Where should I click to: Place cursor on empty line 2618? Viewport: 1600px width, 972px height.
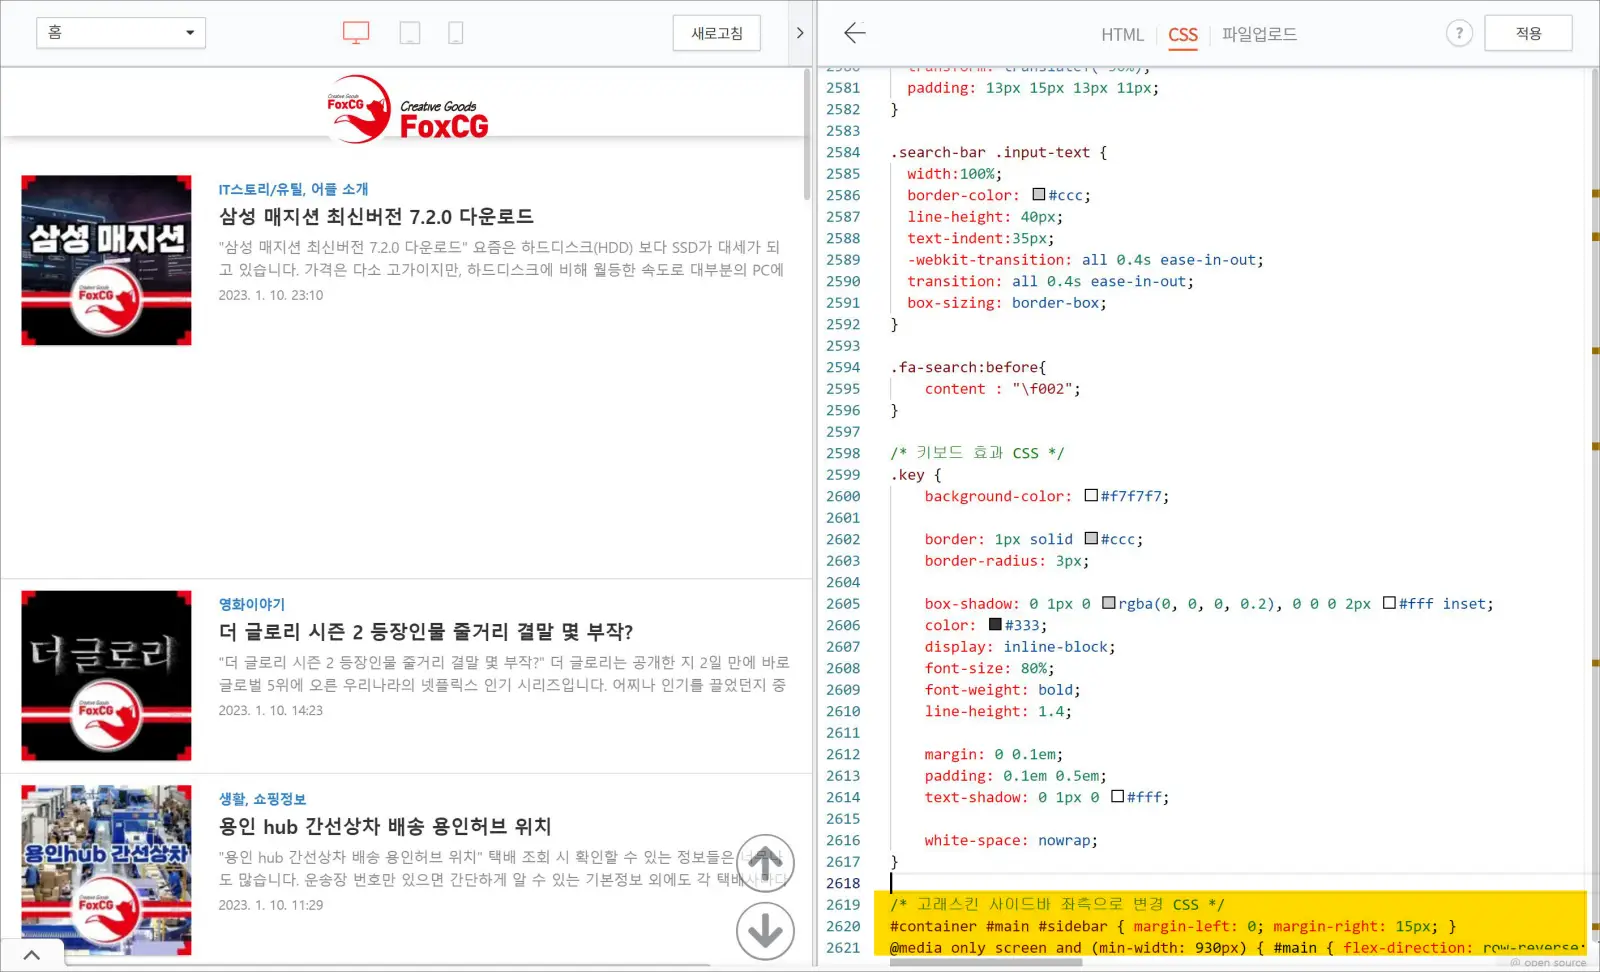[1238, 883]
